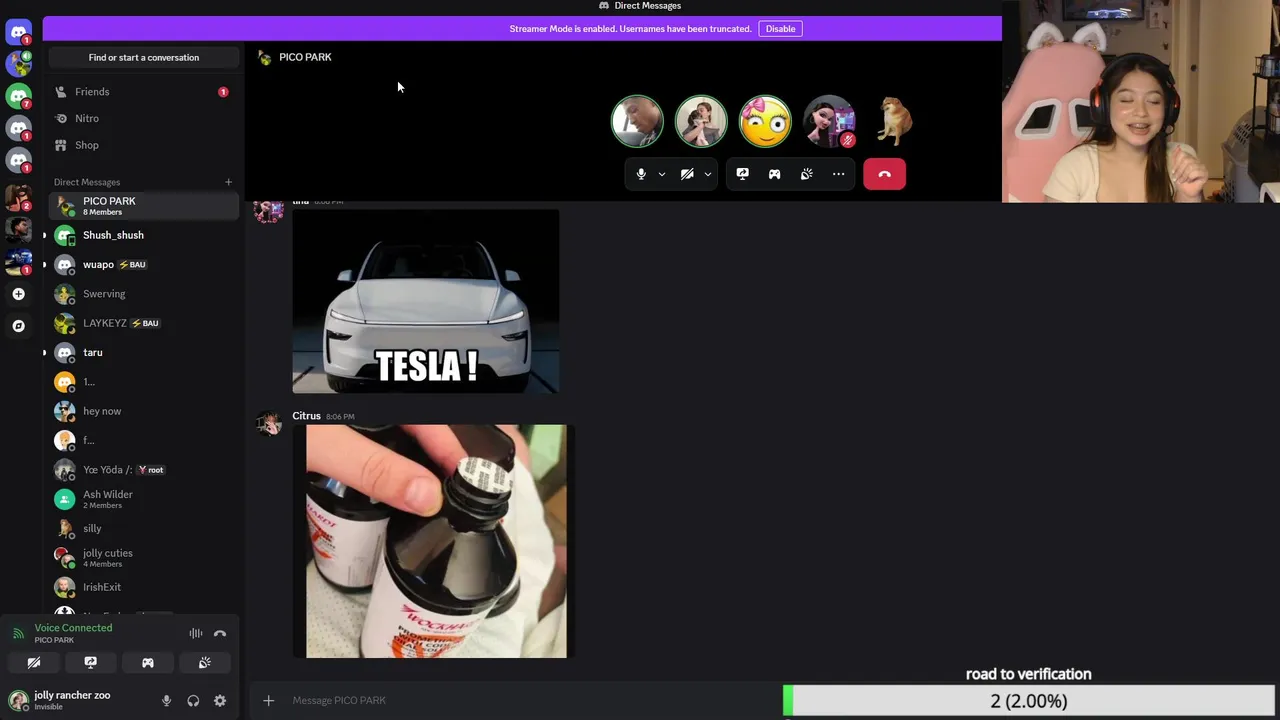Image resolution: width=1280 pixels, height=720 pixels.
Task: Click Citrus username in chat
Action: click(x=306, y=416)
